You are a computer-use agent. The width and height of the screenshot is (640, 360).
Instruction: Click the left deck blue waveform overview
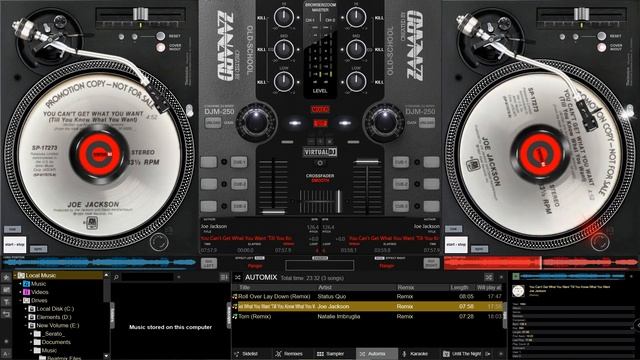(99, 262)
